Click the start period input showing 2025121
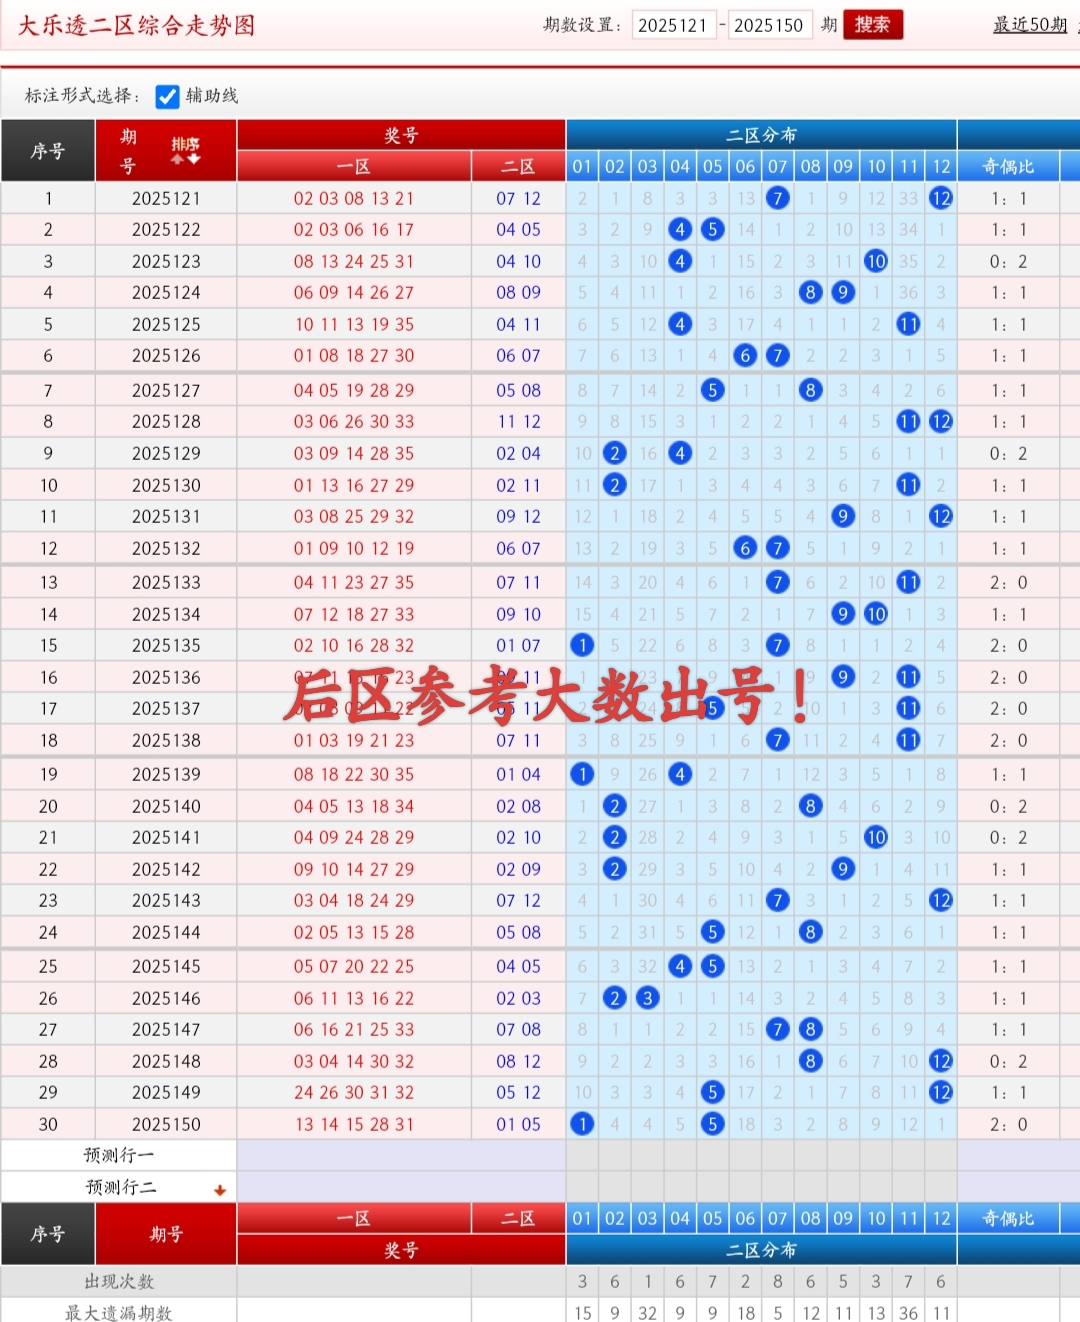This screenshot has width=1080, height=1322. pyautogui.click(x=672, y=25)
